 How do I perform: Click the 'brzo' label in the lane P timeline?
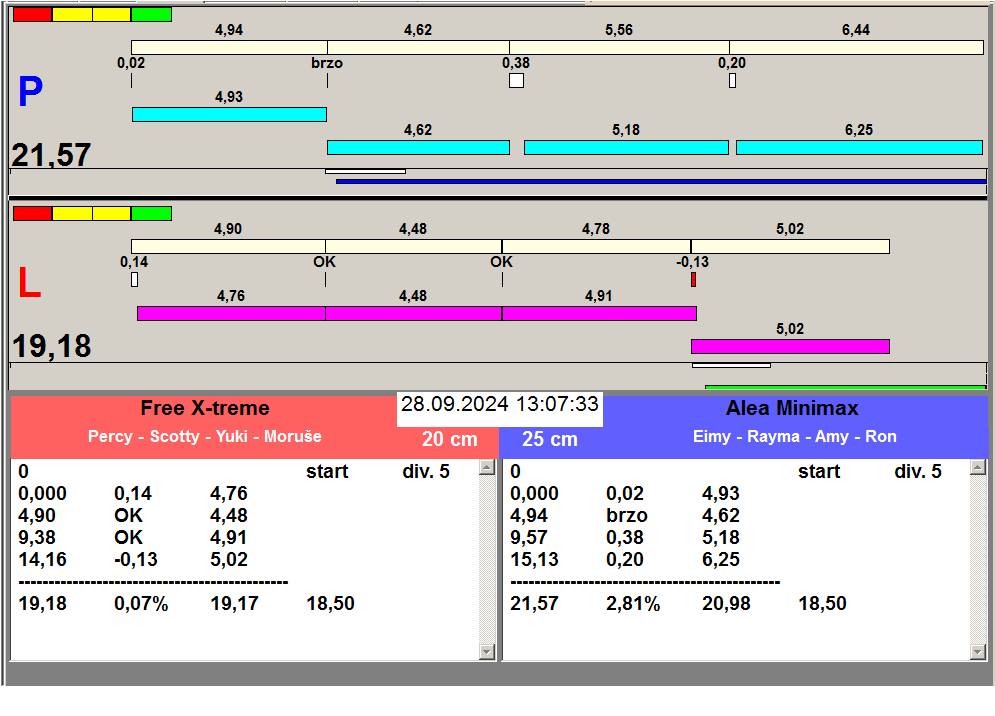[x=327, y=63]
